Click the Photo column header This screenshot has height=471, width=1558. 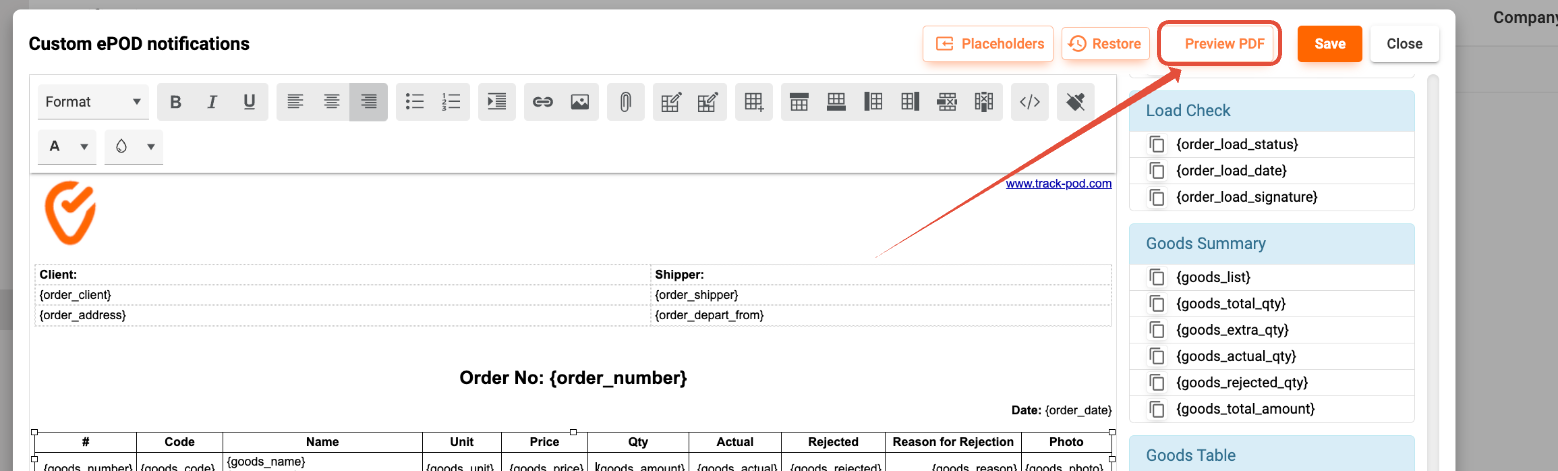[x=1066, y=442]
